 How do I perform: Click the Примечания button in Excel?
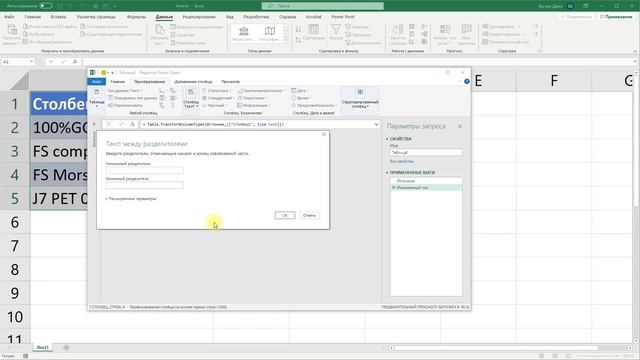pyautogui.click(x=616, y=17)
